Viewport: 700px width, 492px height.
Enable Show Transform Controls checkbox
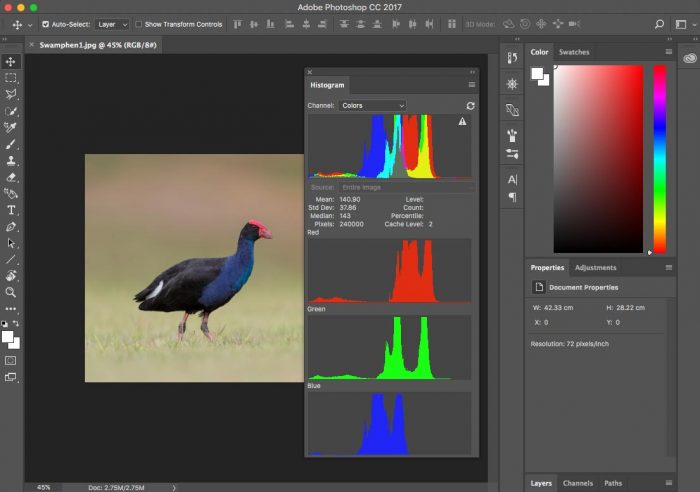(x=139, y=23)
